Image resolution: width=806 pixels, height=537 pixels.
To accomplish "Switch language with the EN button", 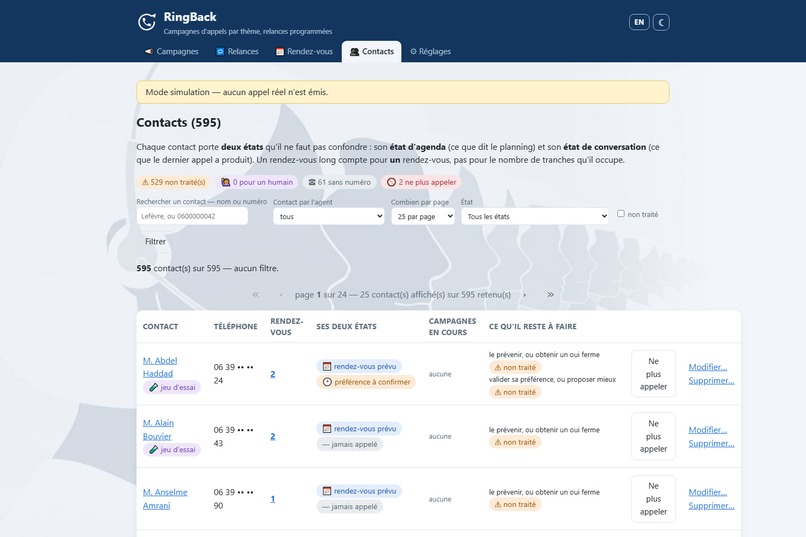I will click(x=639, y=22).
